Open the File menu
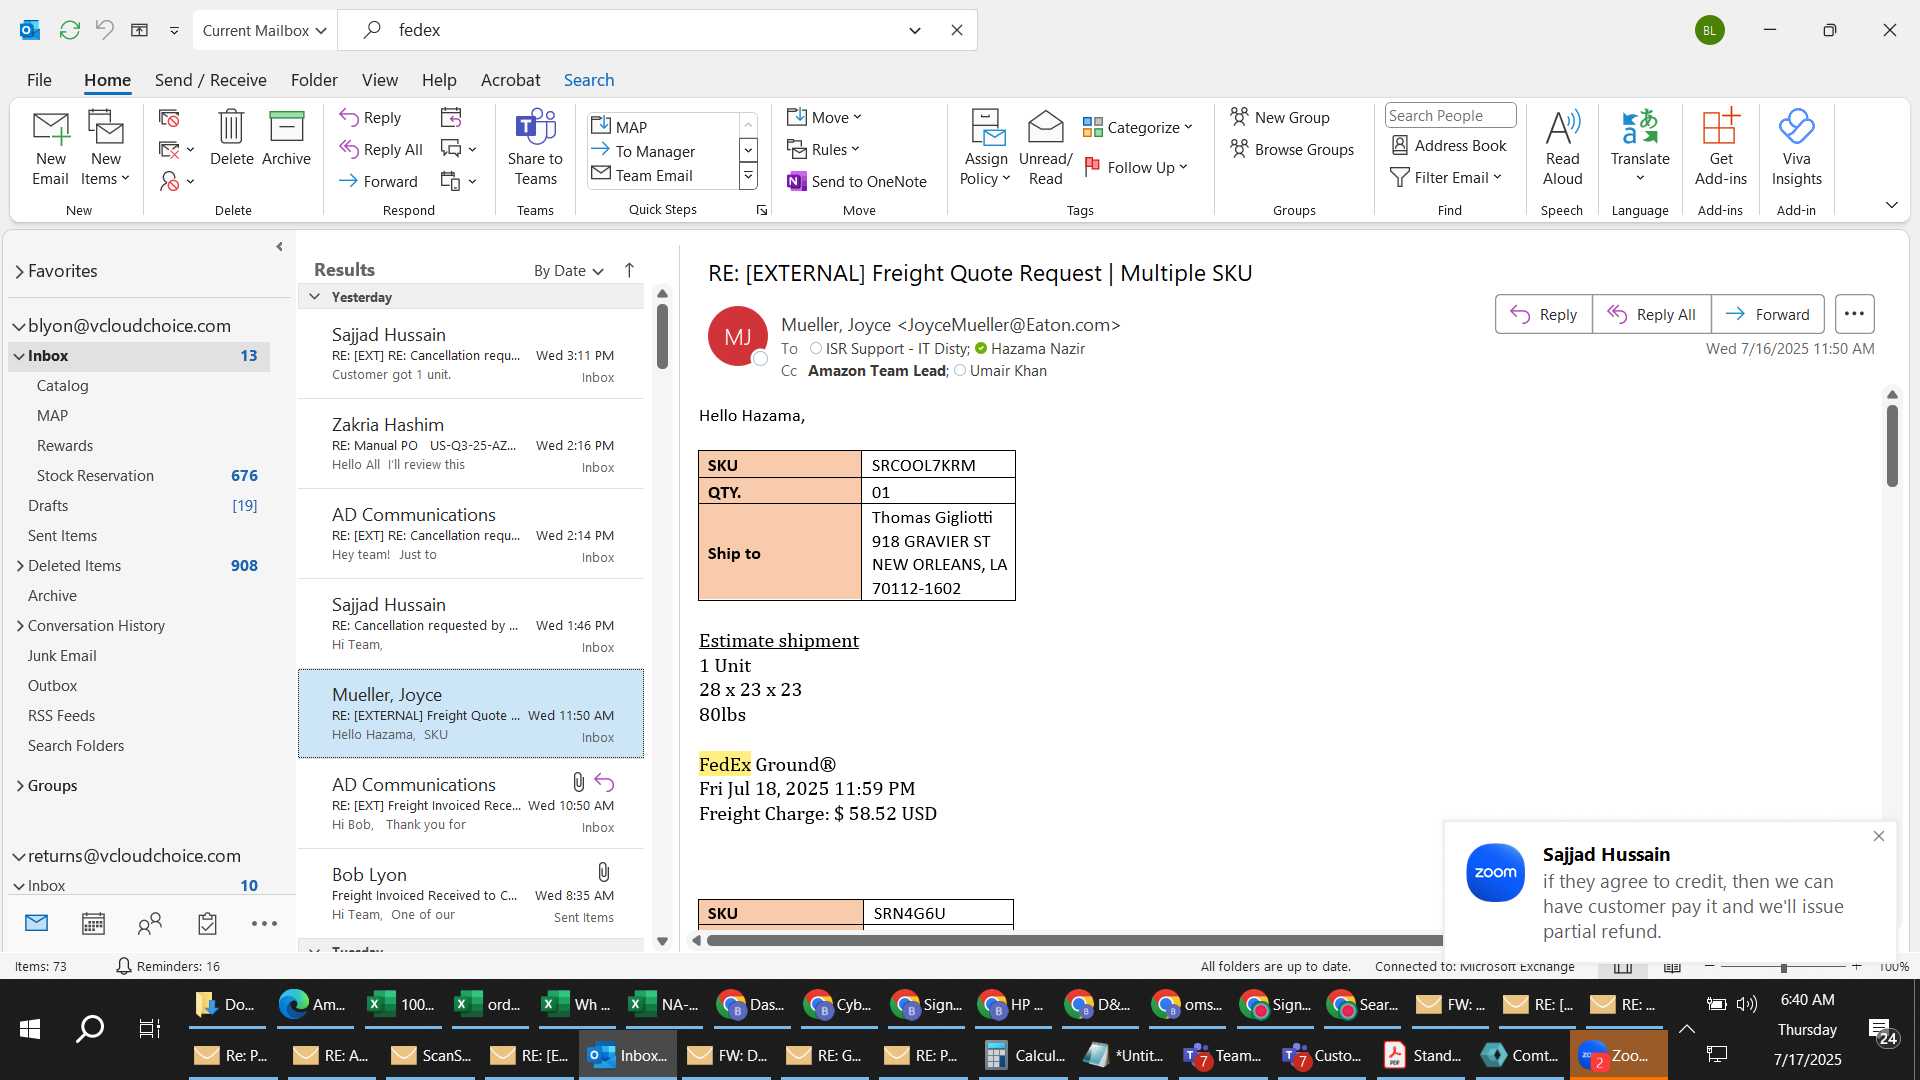The image size is (1920, 1080). tap(39, 80)
